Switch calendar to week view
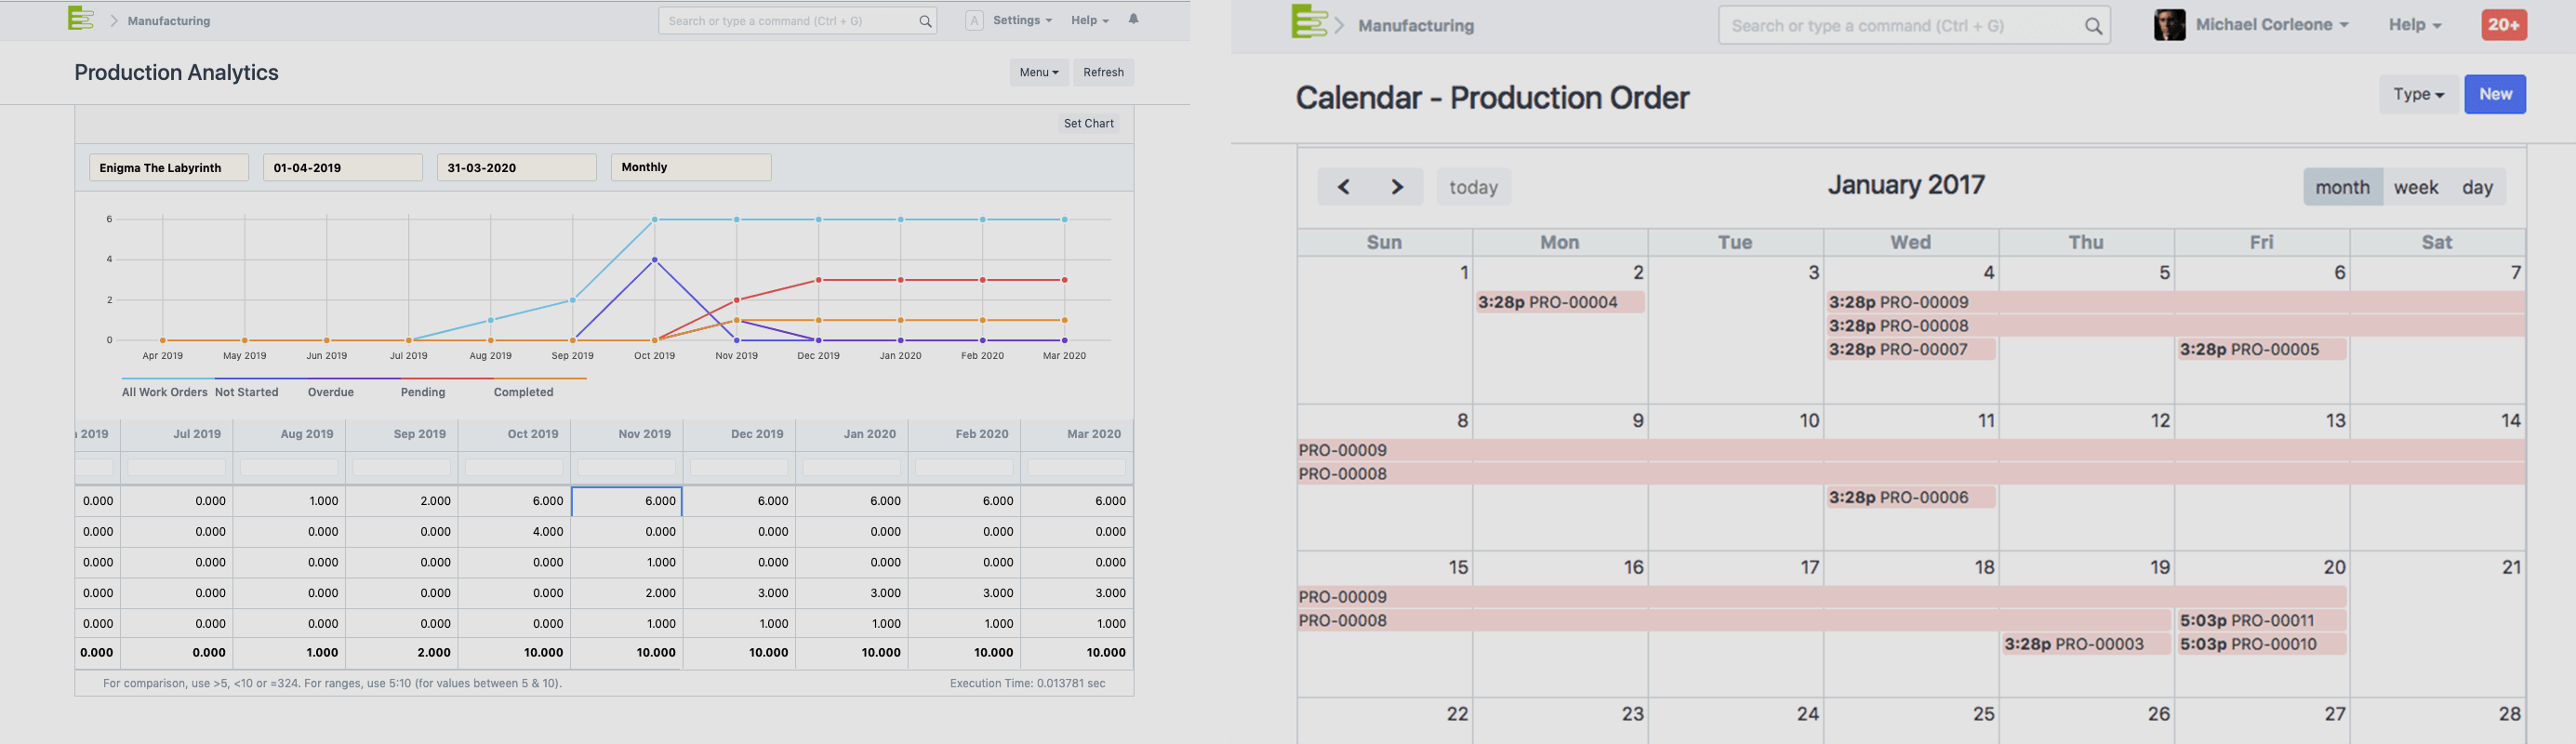The image size is (2576, 744). click(2416, 187)
